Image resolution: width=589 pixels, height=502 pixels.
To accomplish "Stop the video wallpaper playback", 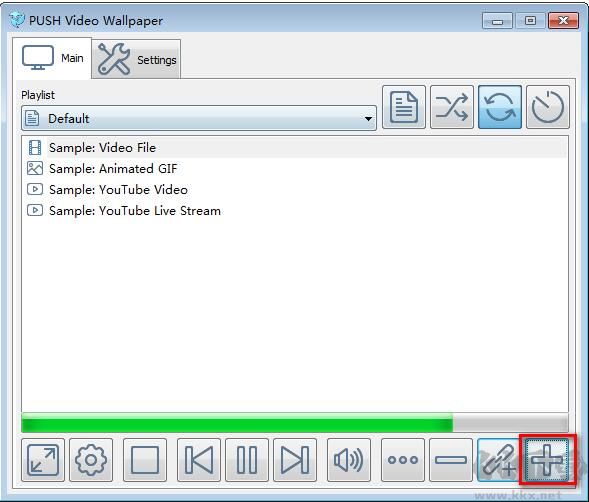I will [x=145, y=460].
